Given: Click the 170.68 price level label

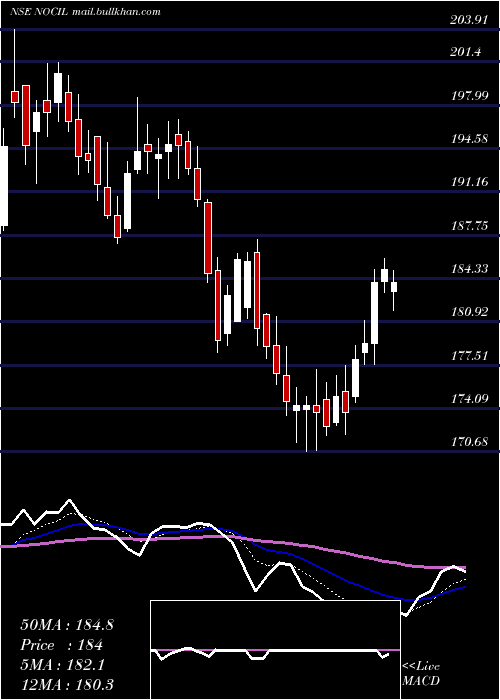Looking at the screenshot, I should [x=469, y=442].
